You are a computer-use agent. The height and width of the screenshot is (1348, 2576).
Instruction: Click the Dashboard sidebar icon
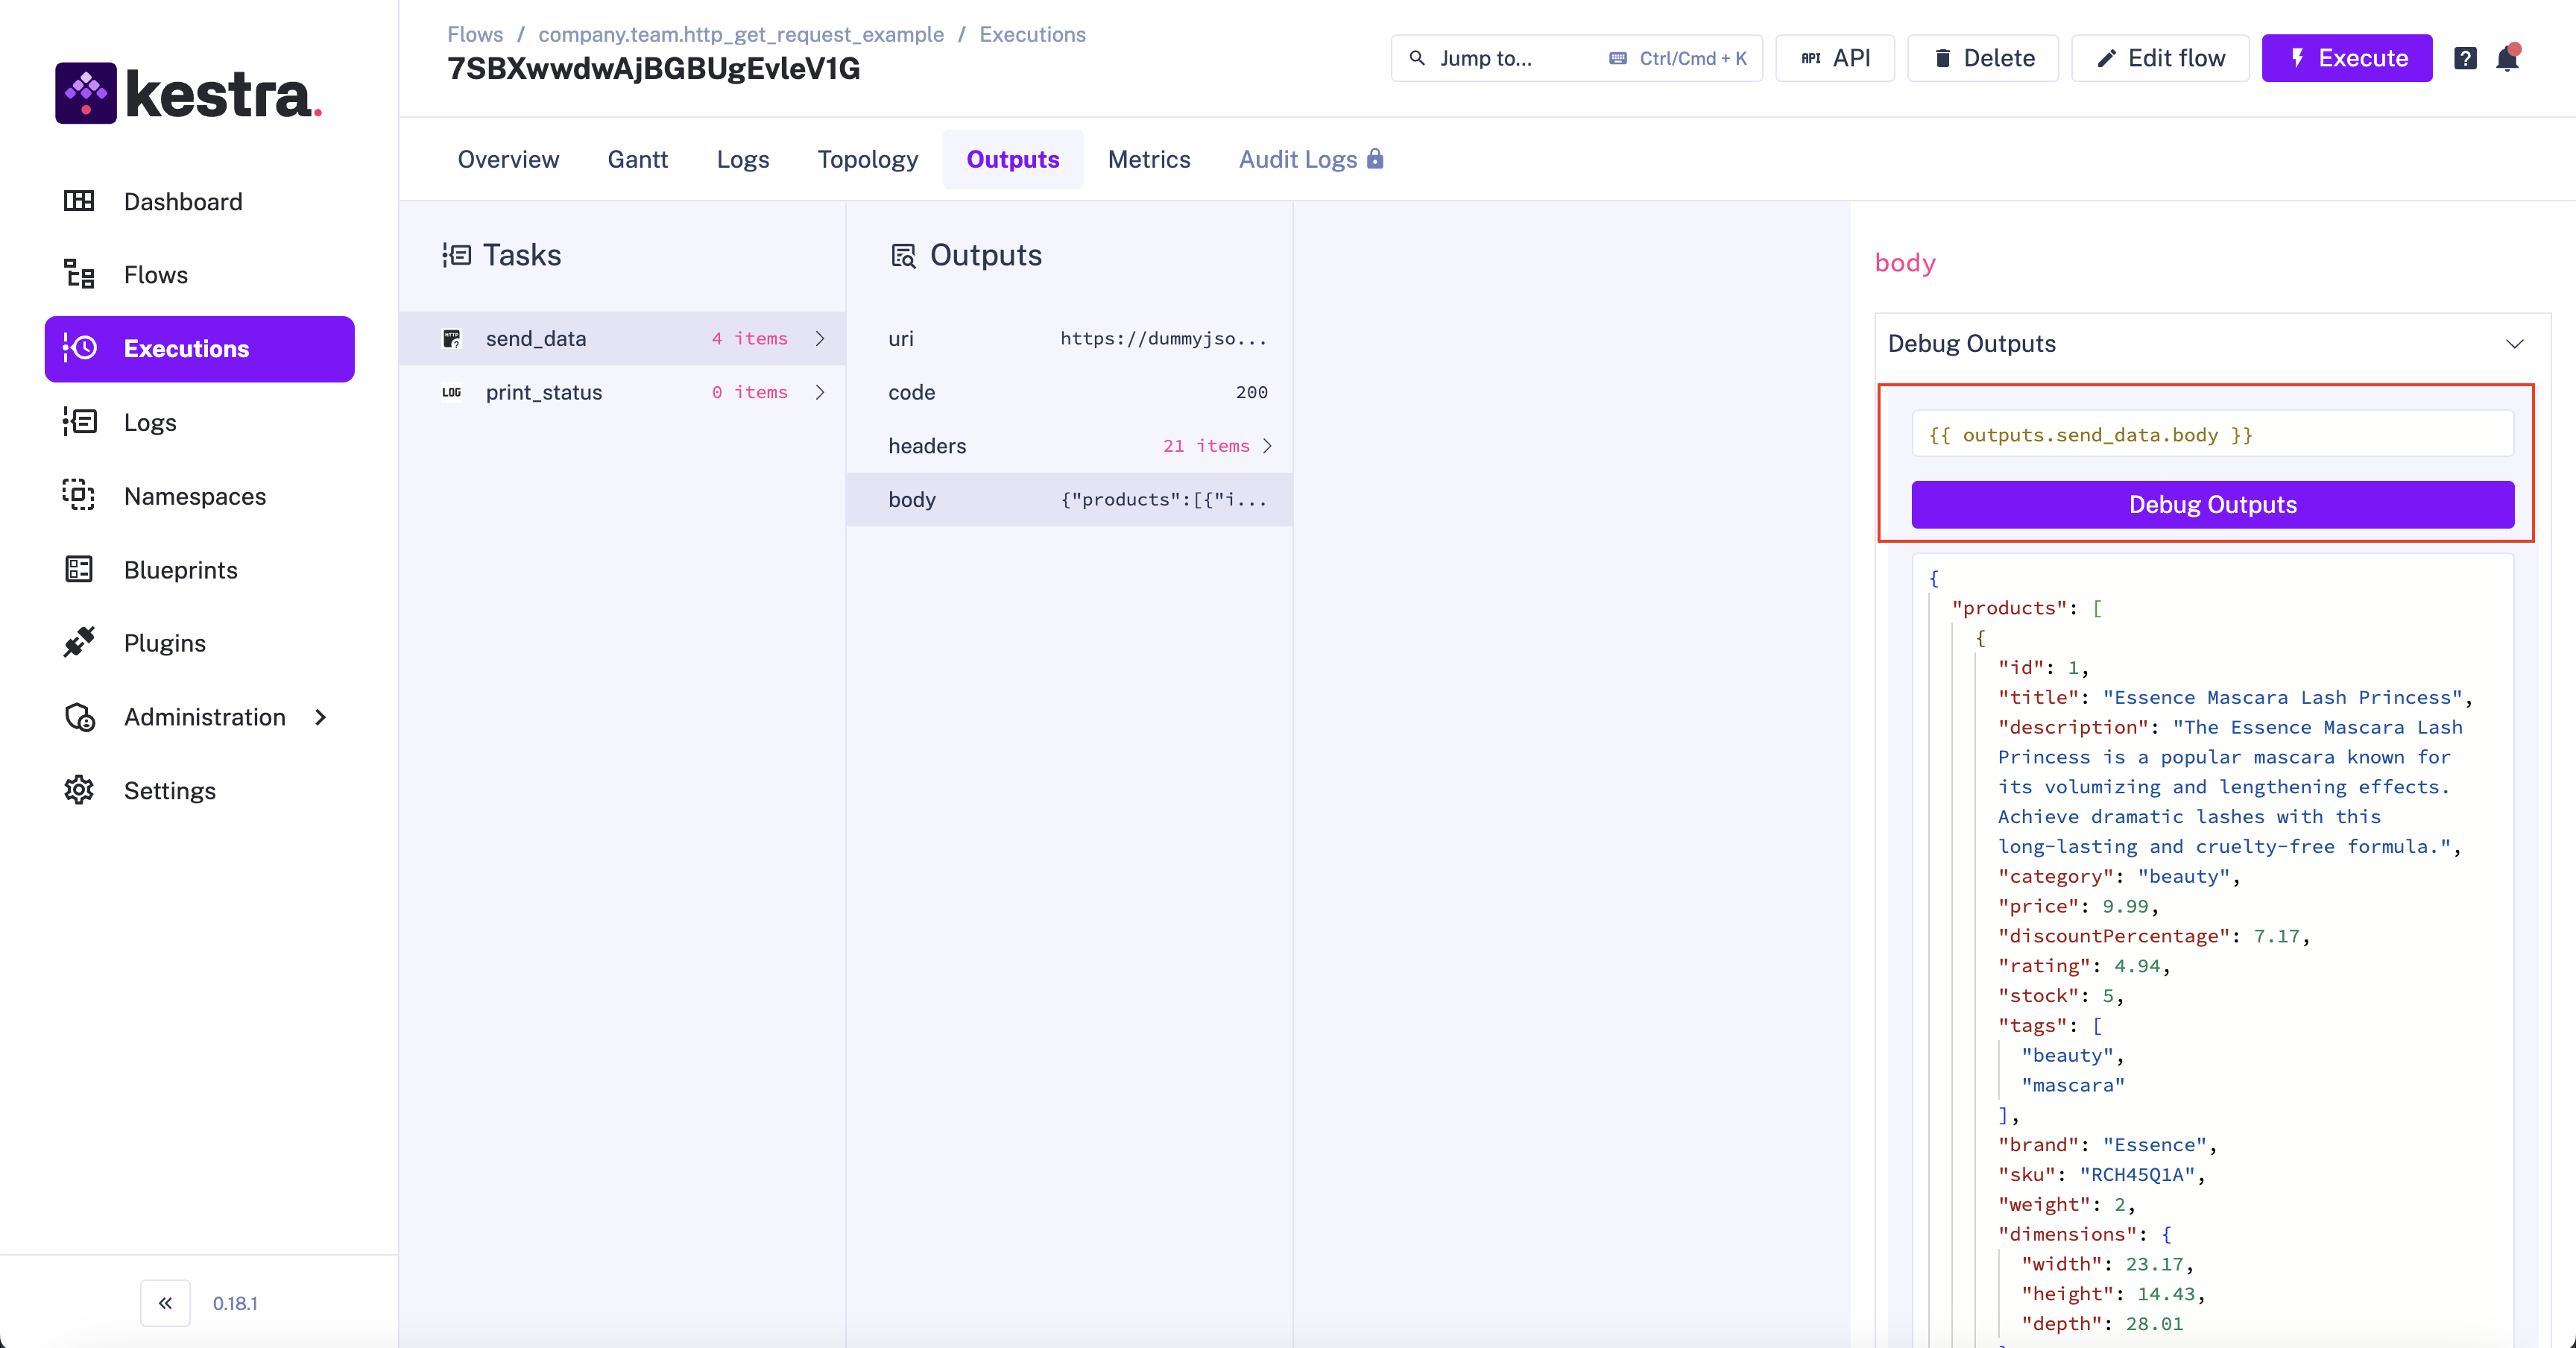[79, 201]
